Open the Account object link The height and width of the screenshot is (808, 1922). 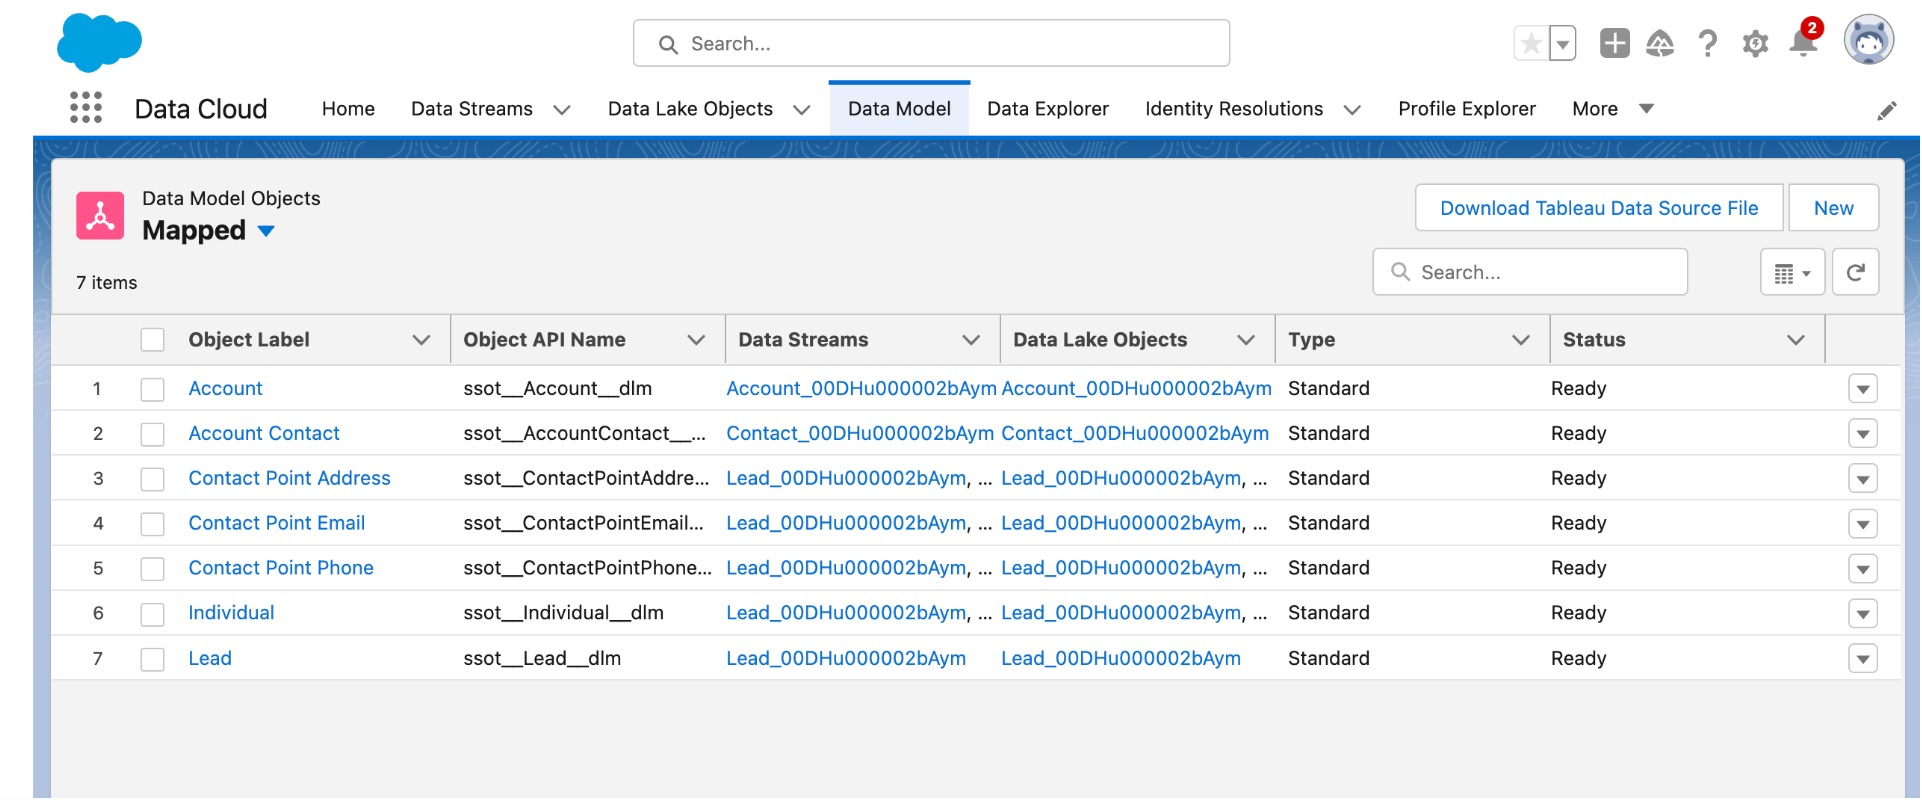225,389
